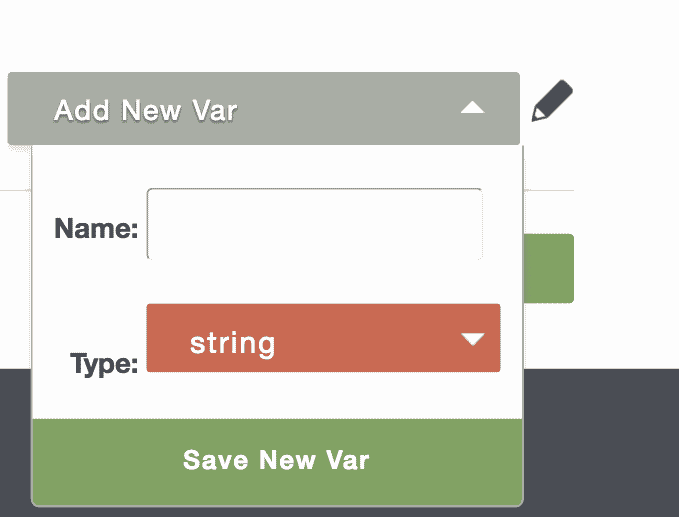Select the "string" text in Type selector
Viewport: 679px width, 517px height.
(232, 344)
